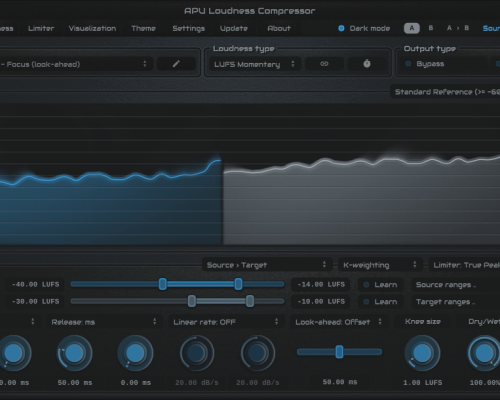Image resolution: width=500 pixels, height=400 pixels.
Task: Click the -14.00 LUFS source value field
Action: 321,285
